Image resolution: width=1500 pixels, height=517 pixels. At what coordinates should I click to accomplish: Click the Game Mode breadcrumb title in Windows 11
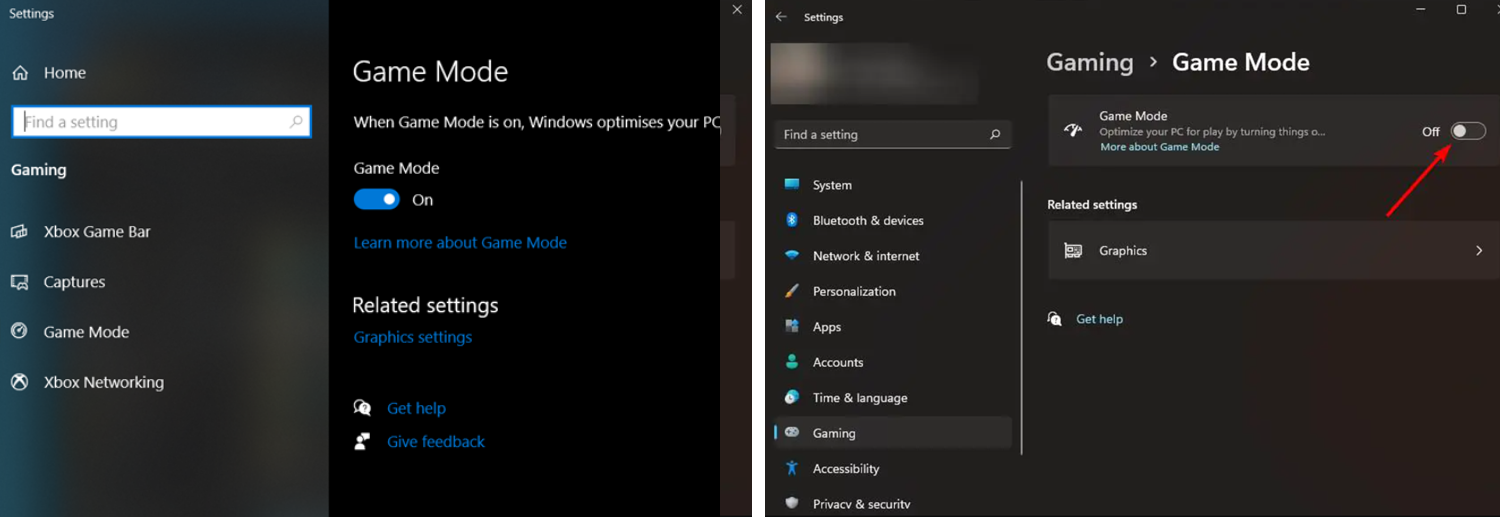click(x=1241, y=62)
